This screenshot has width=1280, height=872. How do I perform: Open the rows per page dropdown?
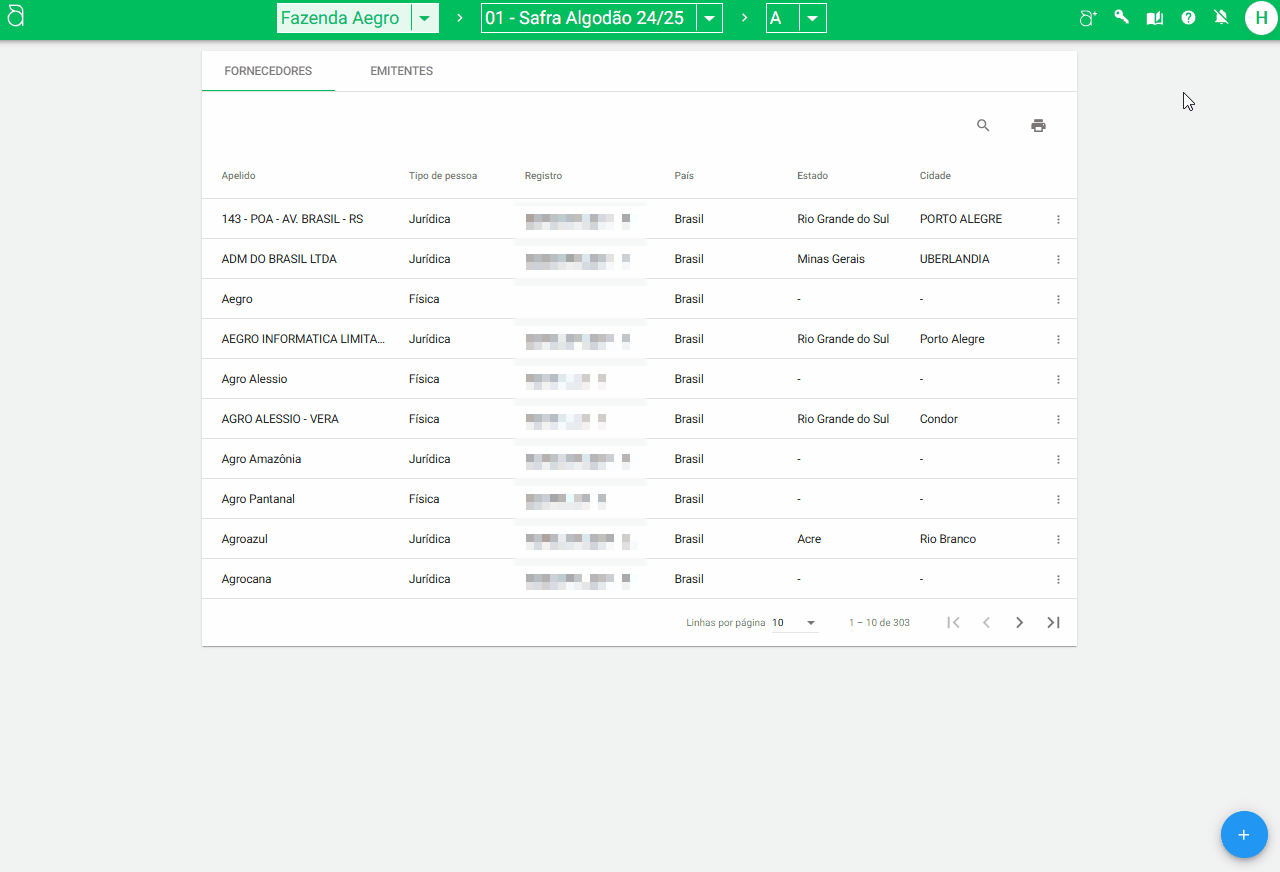click(795, 623)
